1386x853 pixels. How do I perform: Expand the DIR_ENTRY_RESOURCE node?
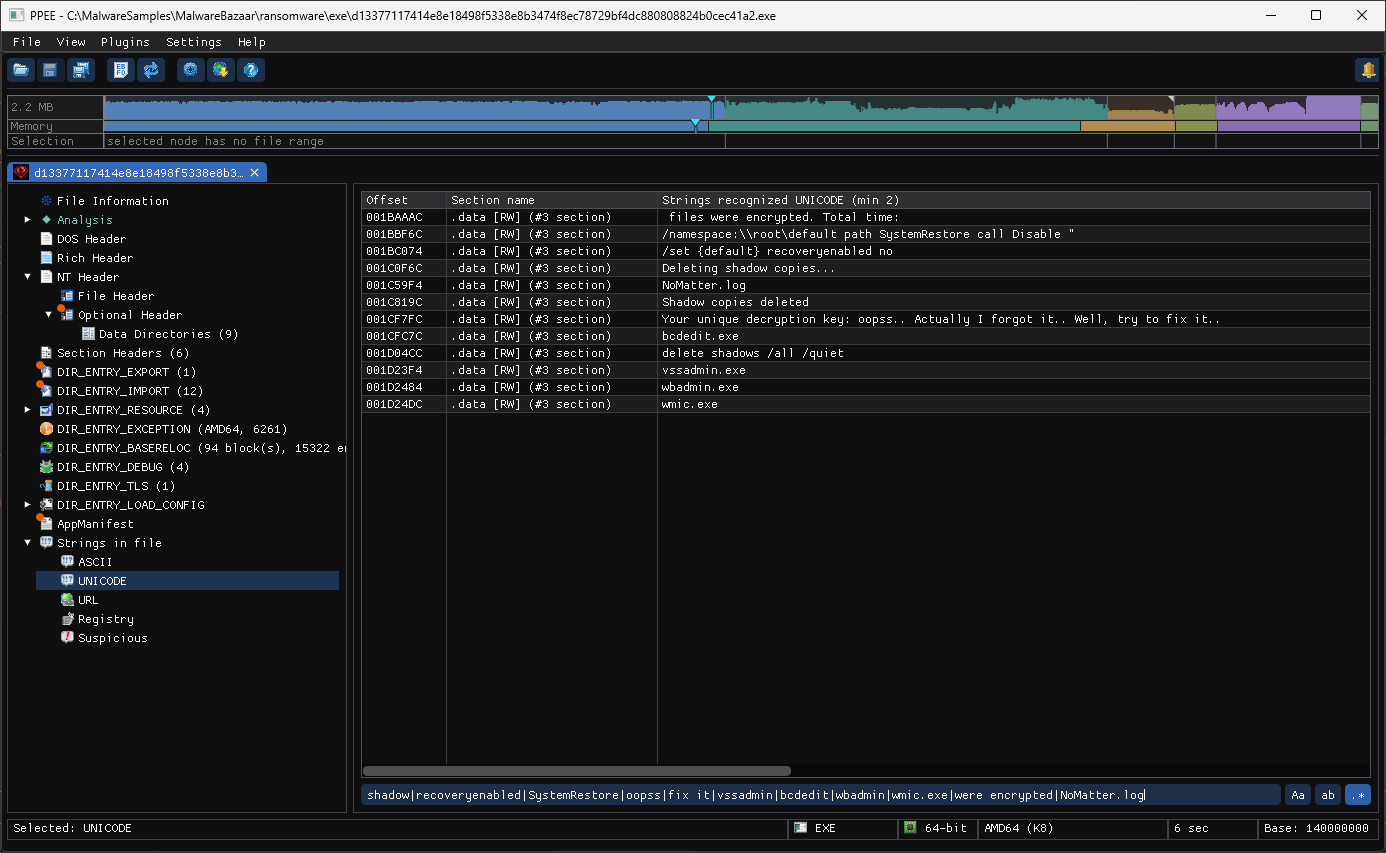pyautogui.click(x=28, y=410)
